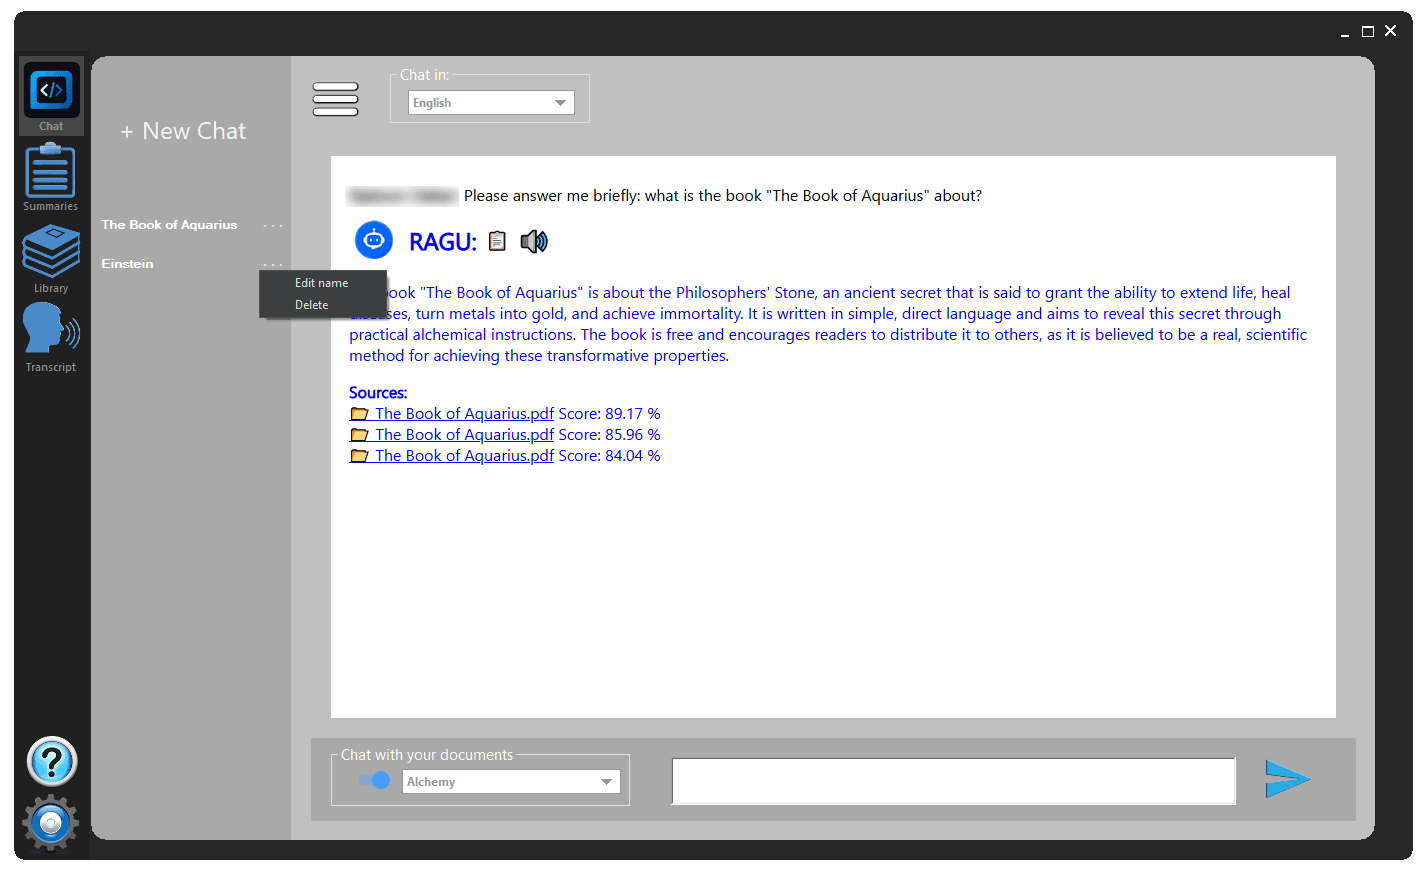1425x873 pixels.
Task: Toggle the Chat with your documents switch
Action: coord(374,780)
